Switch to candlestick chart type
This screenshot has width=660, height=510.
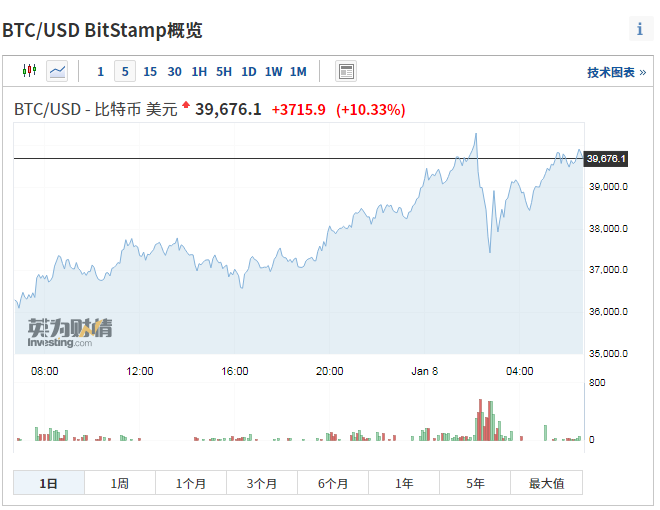tap(28, 71)
